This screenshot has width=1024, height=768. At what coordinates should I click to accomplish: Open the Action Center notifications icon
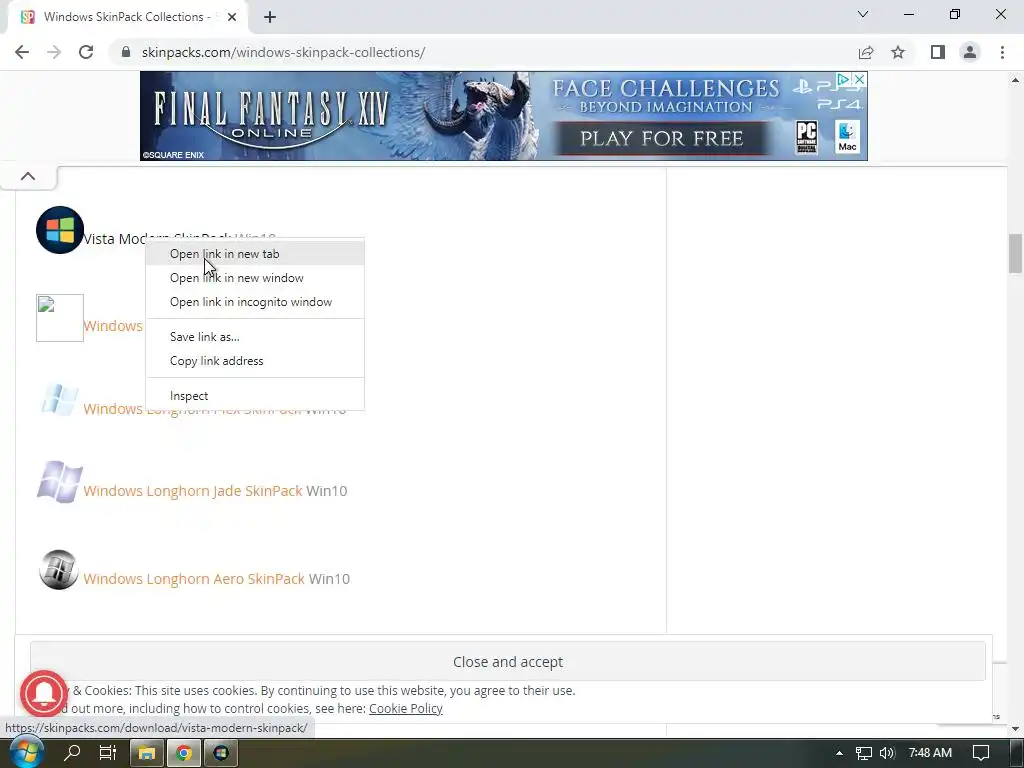click(x=981, y=753)
